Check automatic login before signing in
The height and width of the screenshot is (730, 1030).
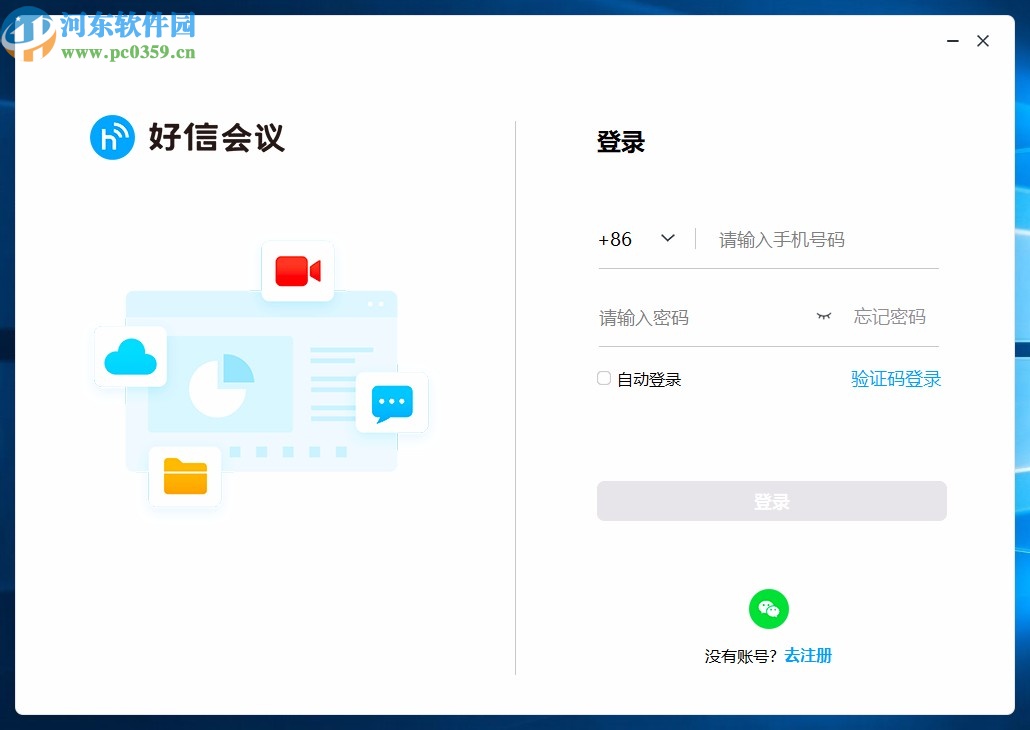603,378
